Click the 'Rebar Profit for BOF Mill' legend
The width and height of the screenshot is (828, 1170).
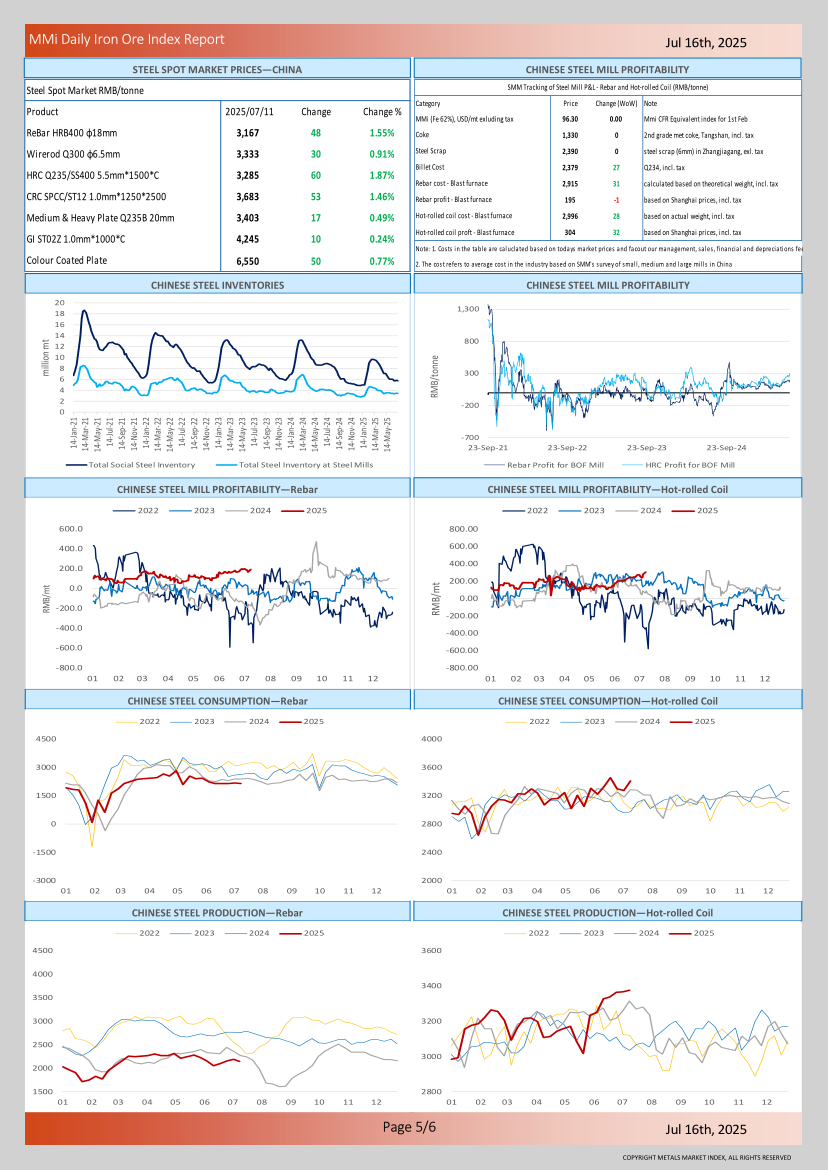(x=545, y=465)
